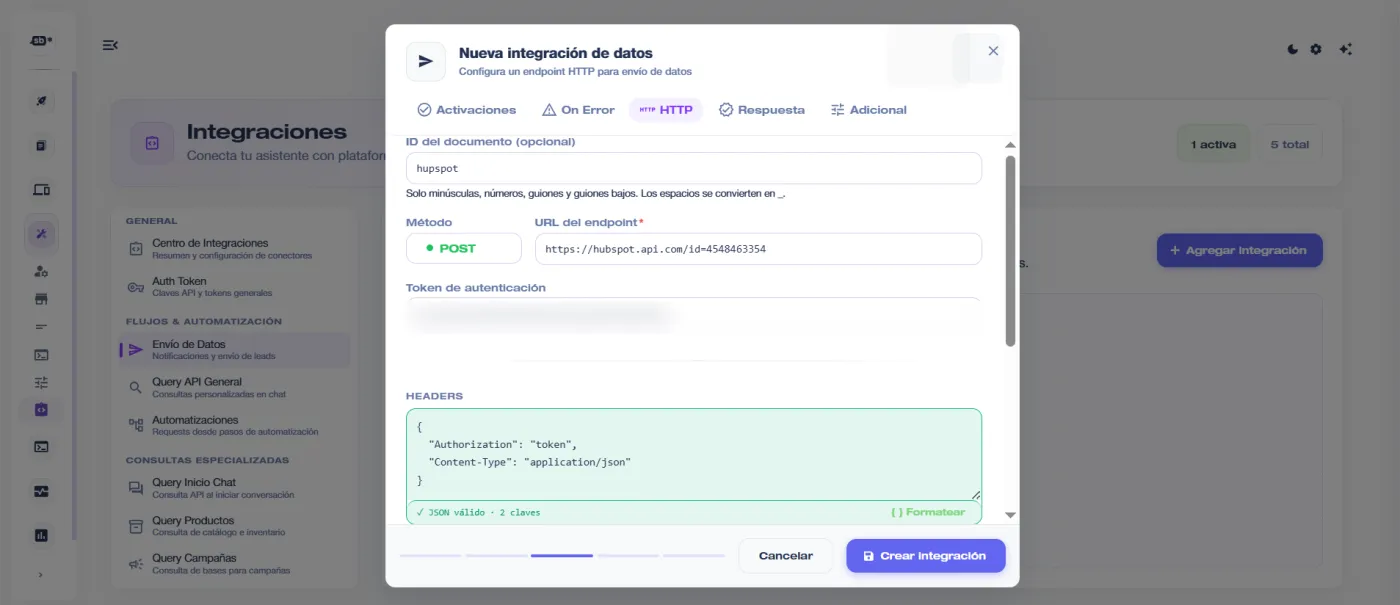Viewport: 1400px width, 605px height.
Task: Click the URL del endpoint field
Action: point(758,249)
